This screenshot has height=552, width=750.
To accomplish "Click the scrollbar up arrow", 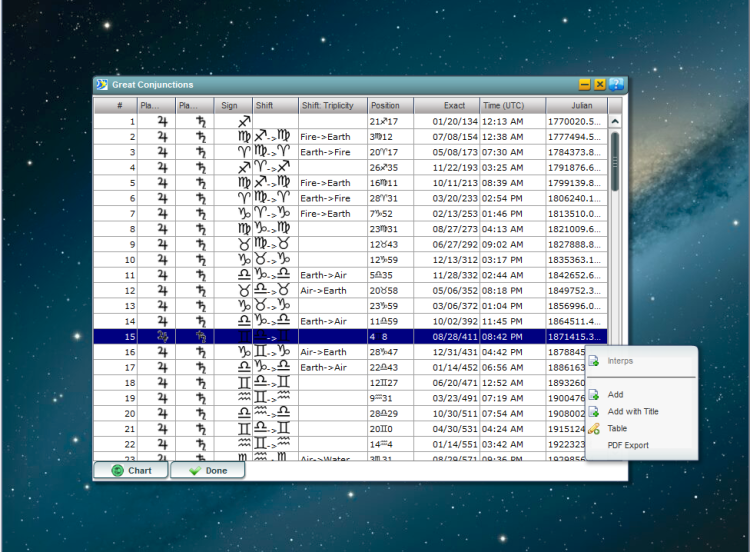I will click(x=615, y=121).
